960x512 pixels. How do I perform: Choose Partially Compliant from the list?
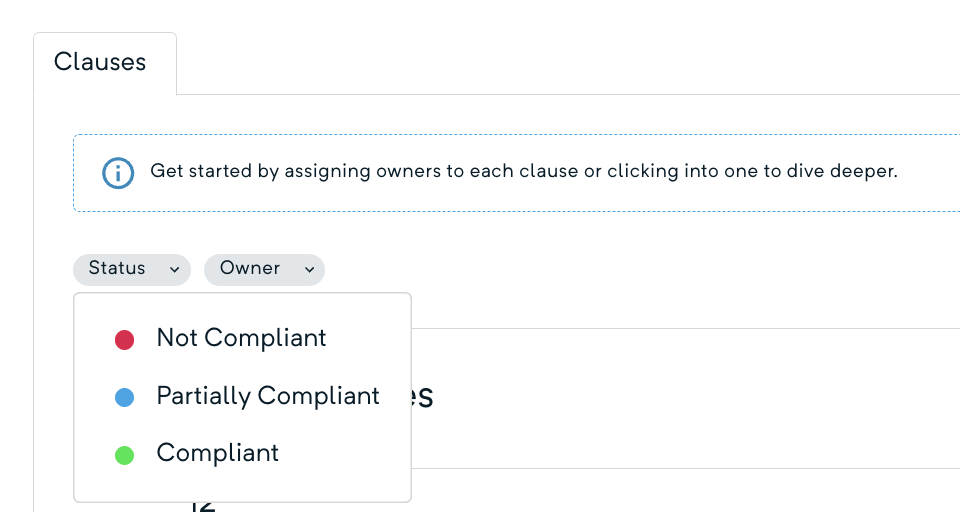click(268, 396)
